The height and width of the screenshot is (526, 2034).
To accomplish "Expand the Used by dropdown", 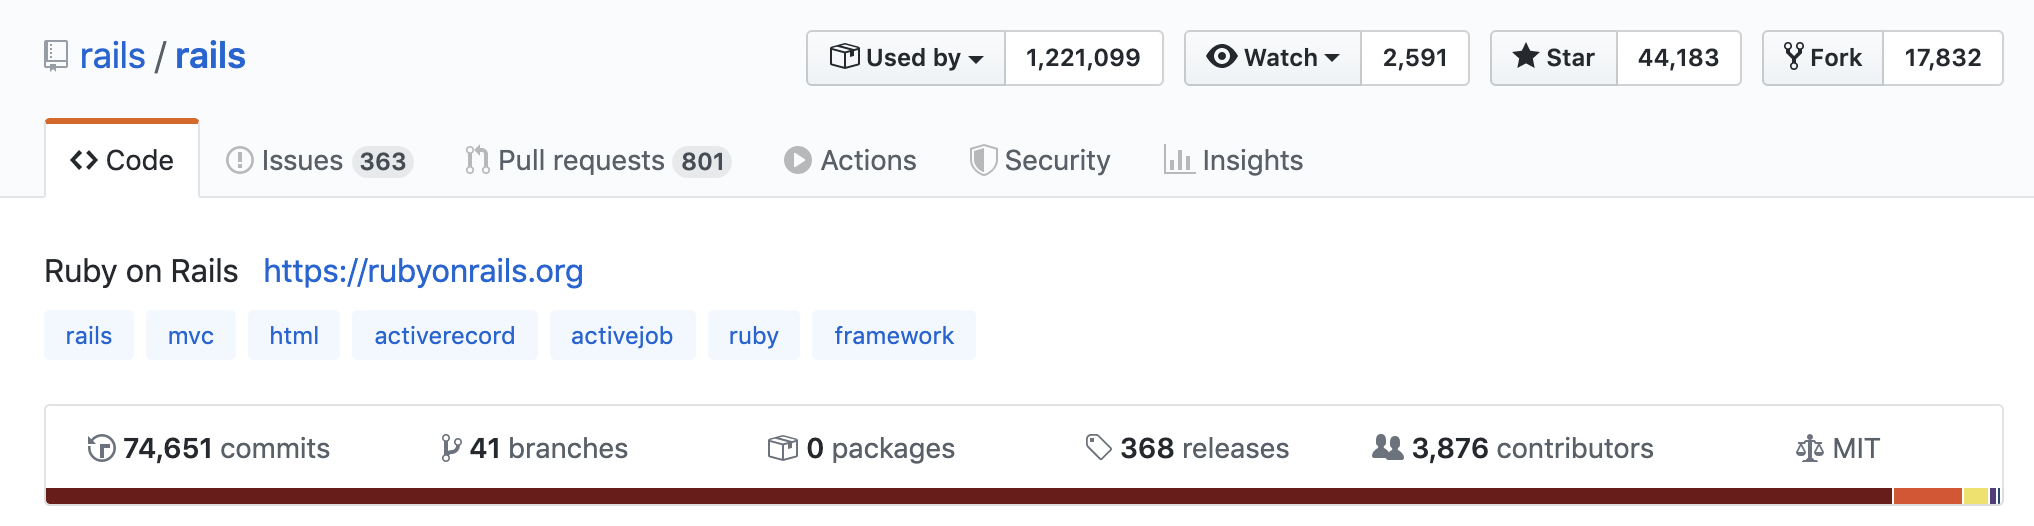I will coord(906,58).
